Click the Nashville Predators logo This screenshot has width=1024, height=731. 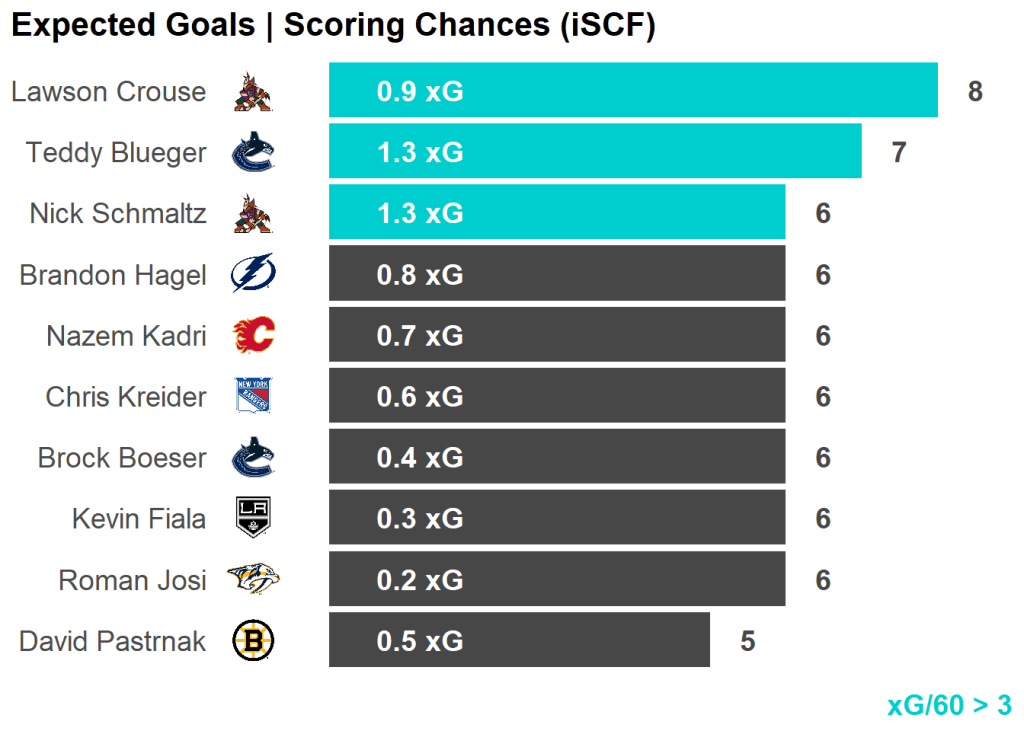pos(252,580)
